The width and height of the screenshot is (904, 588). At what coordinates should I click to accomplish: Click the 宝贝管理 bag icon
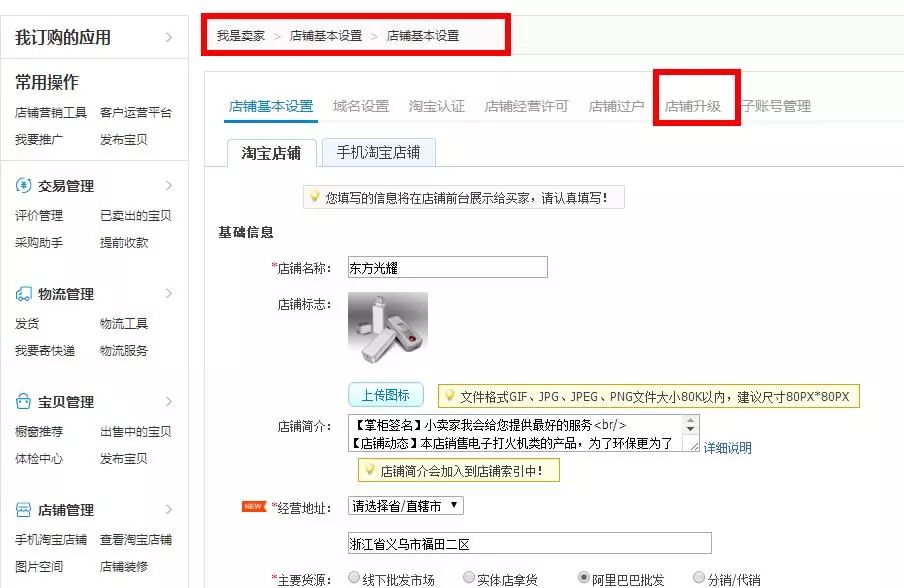click(23, 401)
